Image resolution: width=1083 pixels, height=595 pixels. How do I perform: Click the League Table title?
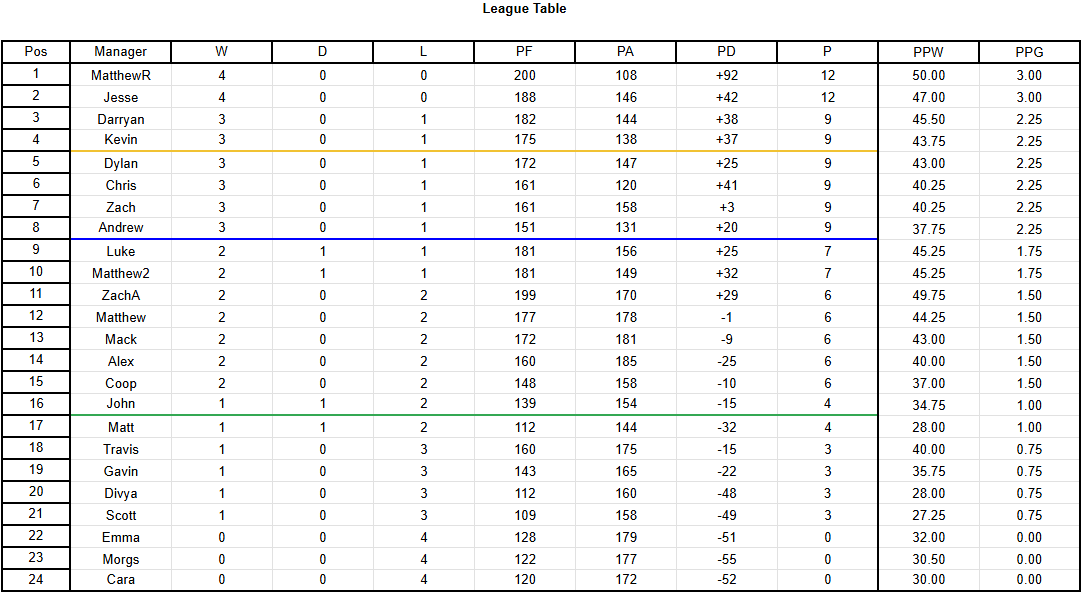524,9
